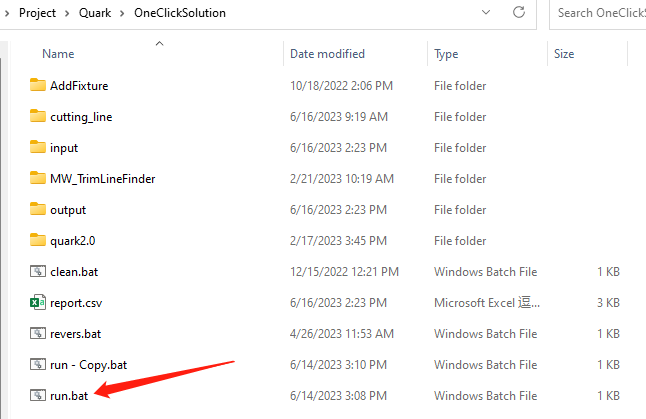
Task: Select the report.csv Excel file icon
Action: tap(38, 302)
